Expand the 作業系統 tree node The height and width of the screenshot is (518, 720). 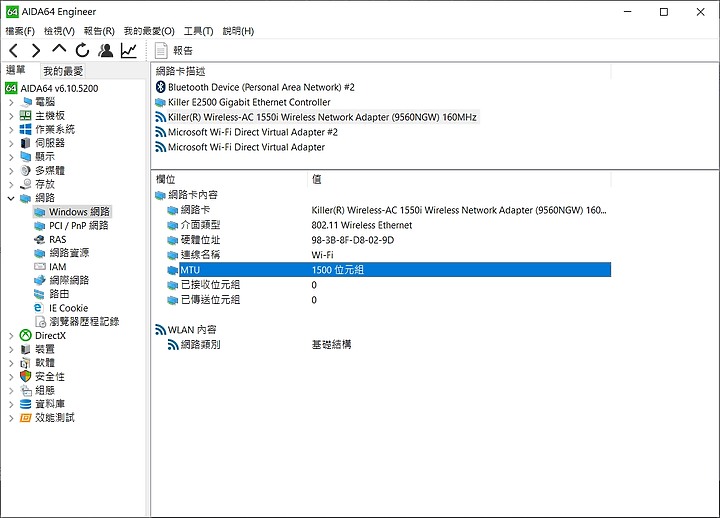[11, 130]
